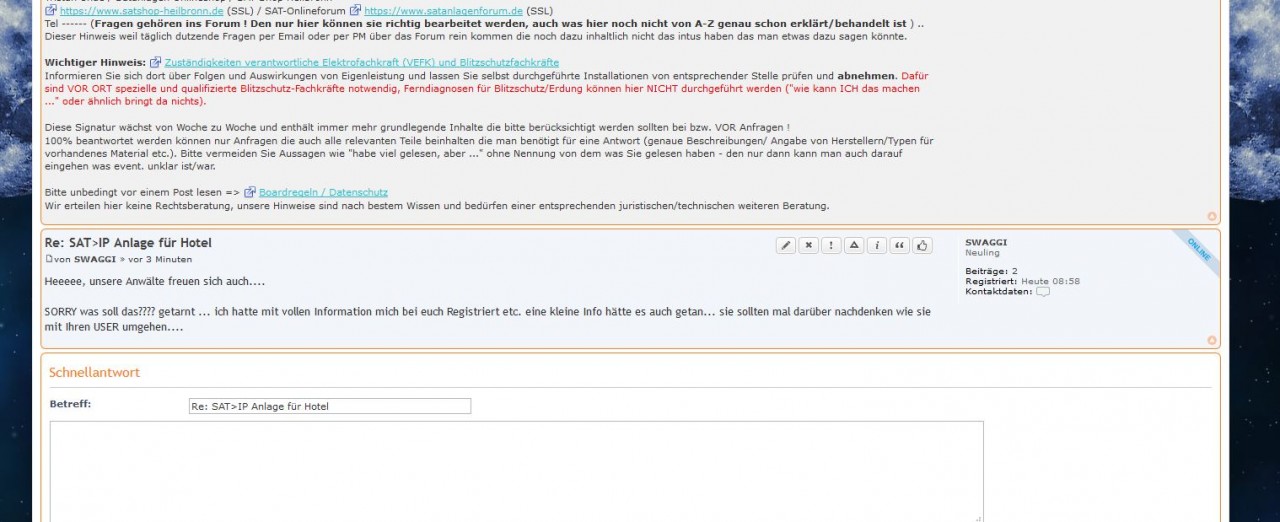Open the Elektrofachkraft und Blitzschutzfachkräfte link
The width and height of the screenshot is (1280, 522).
coord(361,62)
